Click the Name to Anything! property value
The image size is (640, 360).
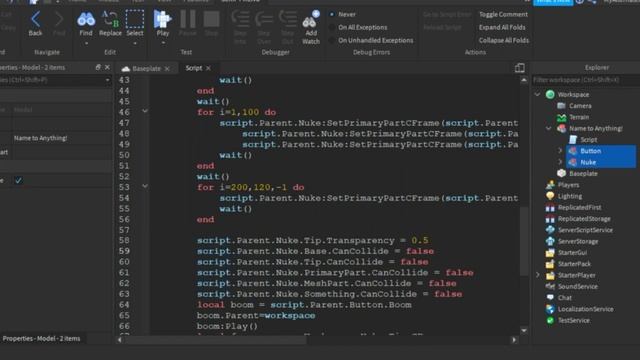tap(40, 138)
